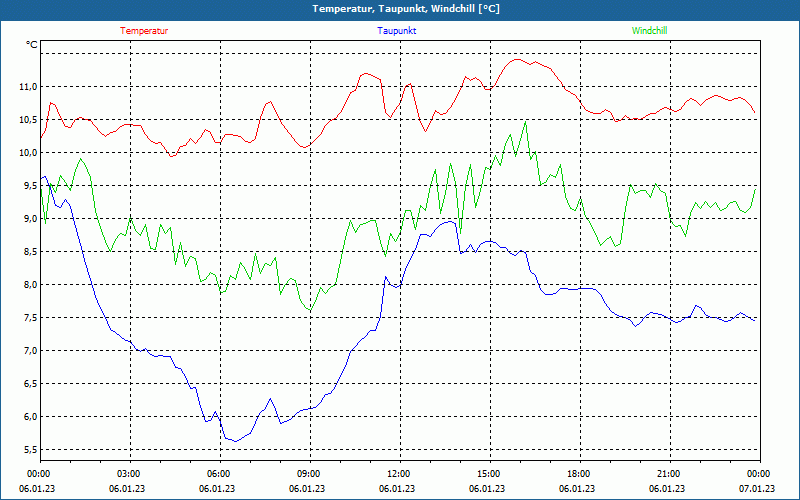Viewport: 800px width, 500px height.
Task: Click the blue Taupunkt legend label
Action: [396, 31]
